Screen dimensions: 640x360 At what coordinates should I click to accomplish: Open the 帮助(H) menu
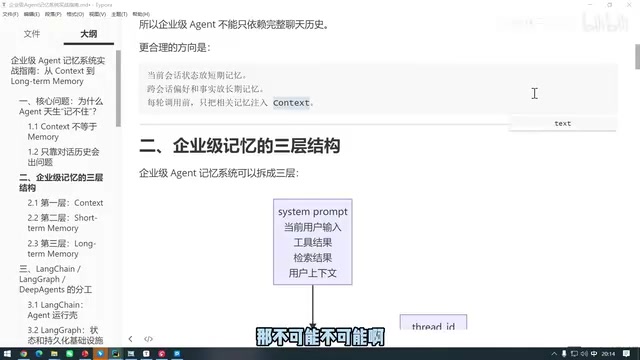(141, 14)
